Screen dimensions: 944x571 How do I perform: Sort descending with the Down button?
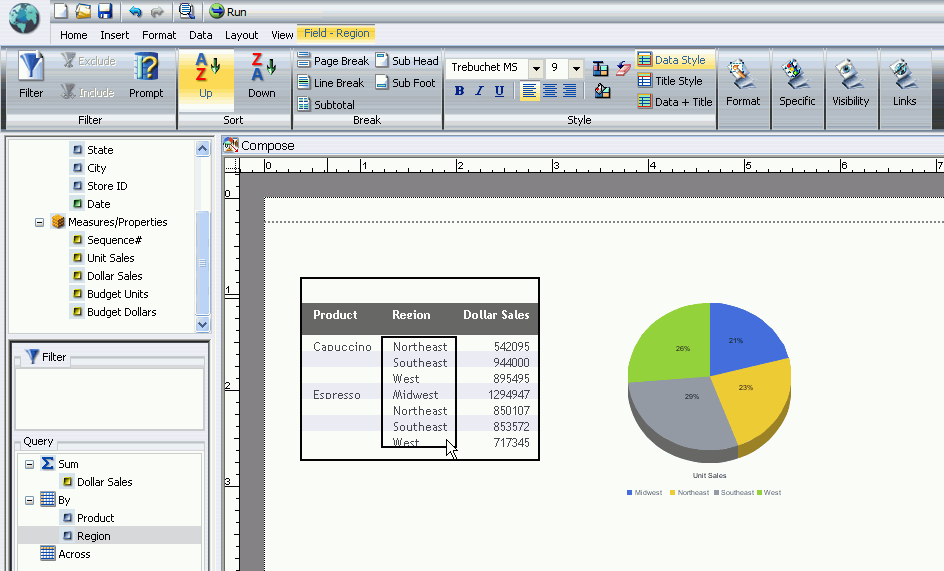[x=262, y=75]
